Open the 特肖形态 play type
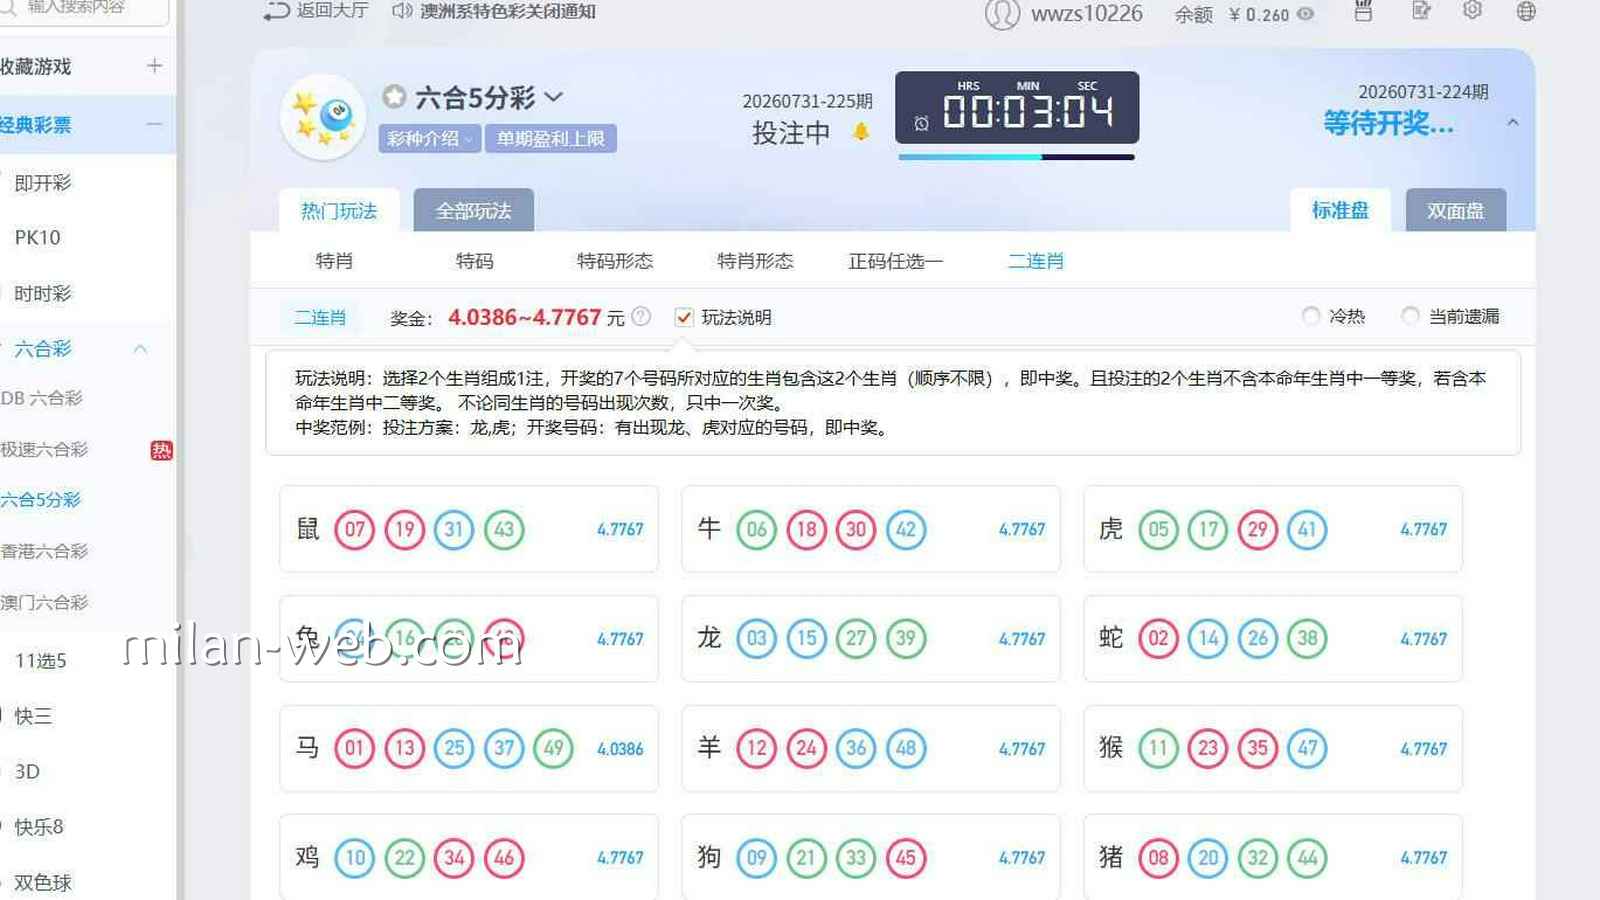Image resolution: width=1600 pixels, height=900 pixels. 755,261
